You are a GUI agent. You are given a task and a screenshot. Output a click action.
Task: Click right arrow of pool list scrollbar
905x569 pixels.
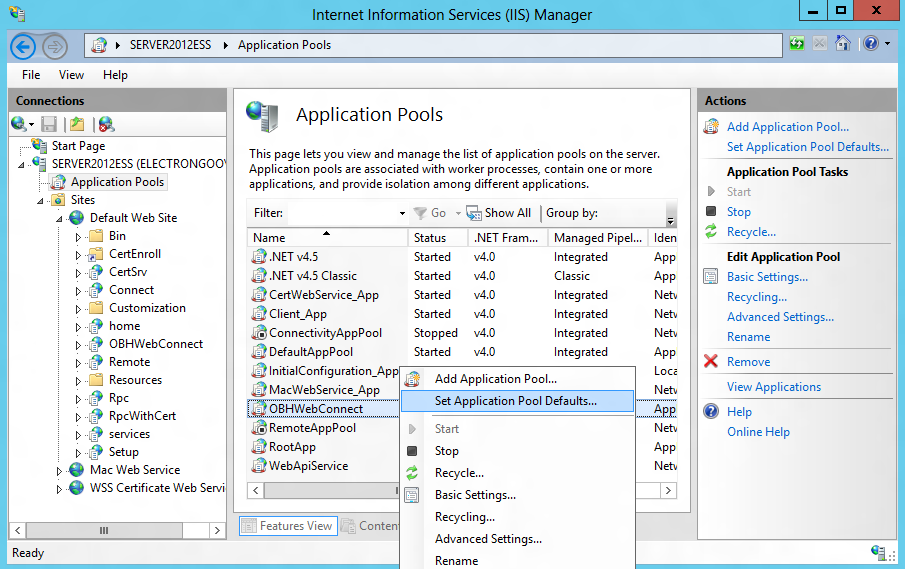click(x=668, y=491)
